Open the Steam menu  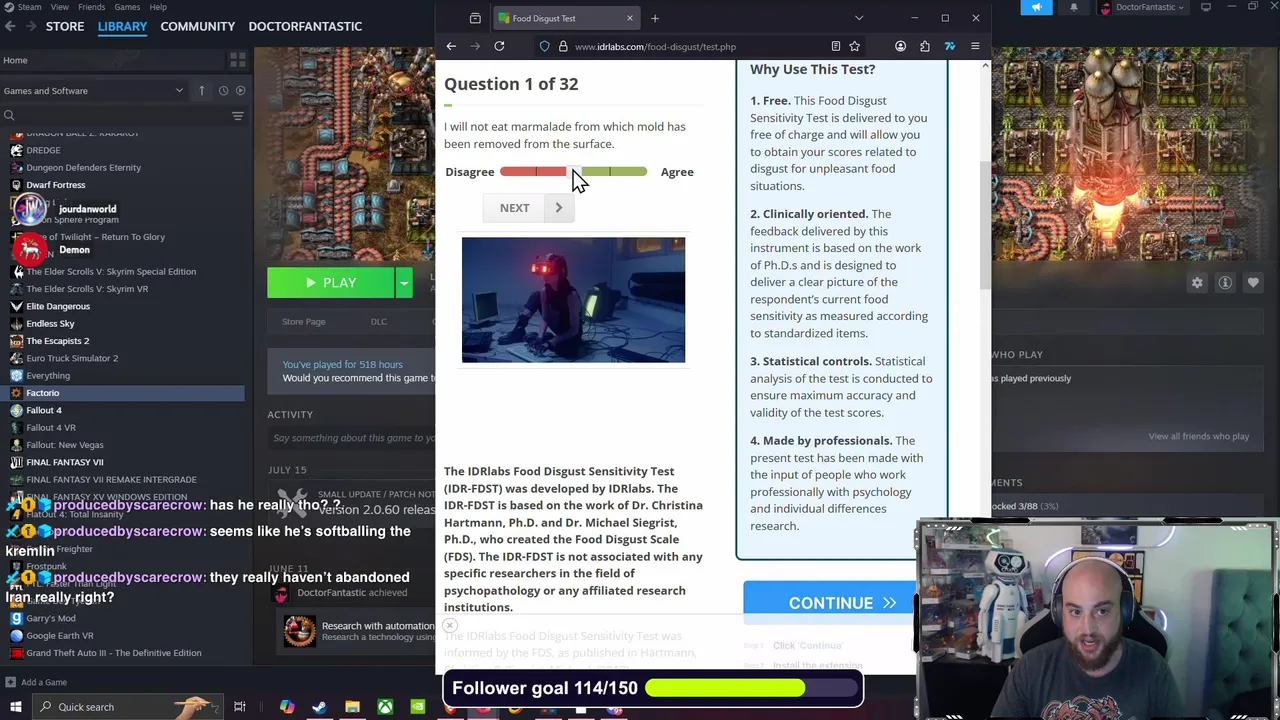[29, 7]
